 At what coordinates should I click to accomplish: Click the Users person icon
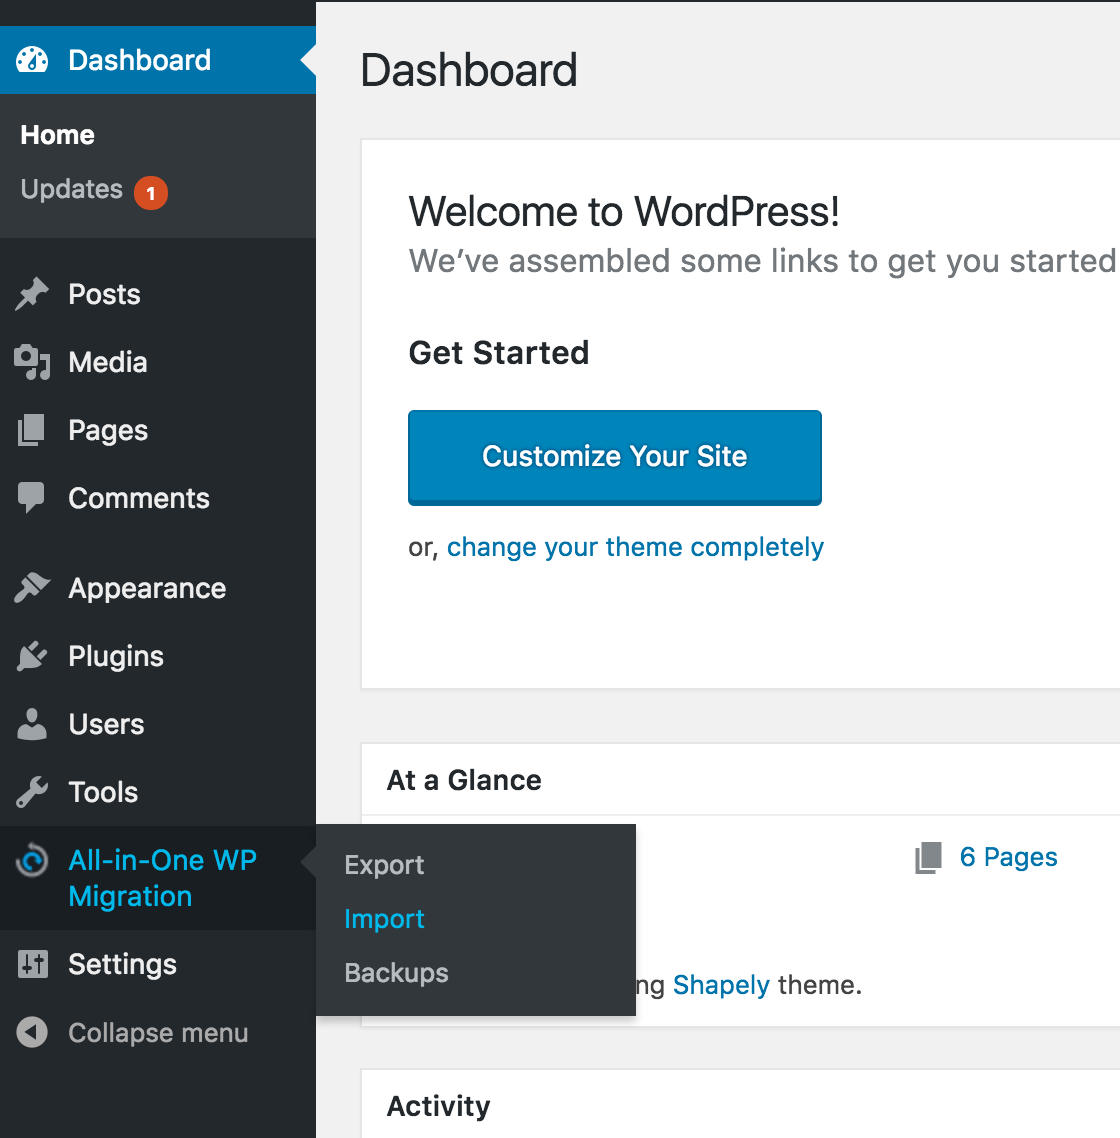pos(31,724)
